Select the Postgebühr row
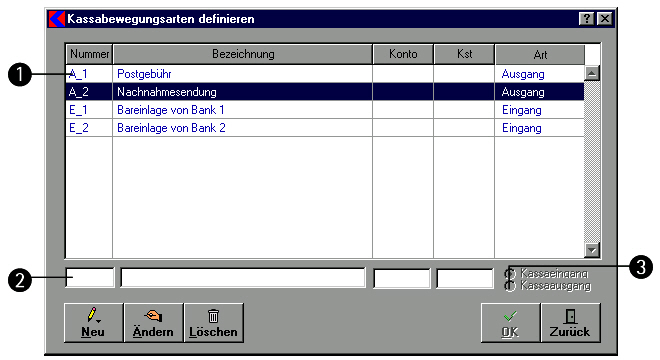 [x=325, y=74]
